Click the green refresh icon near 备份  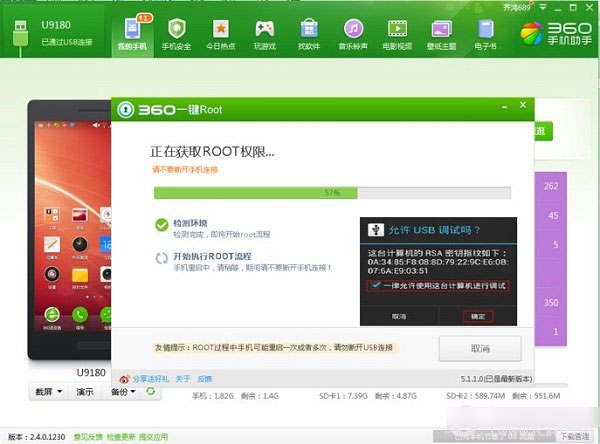(151, 391)
